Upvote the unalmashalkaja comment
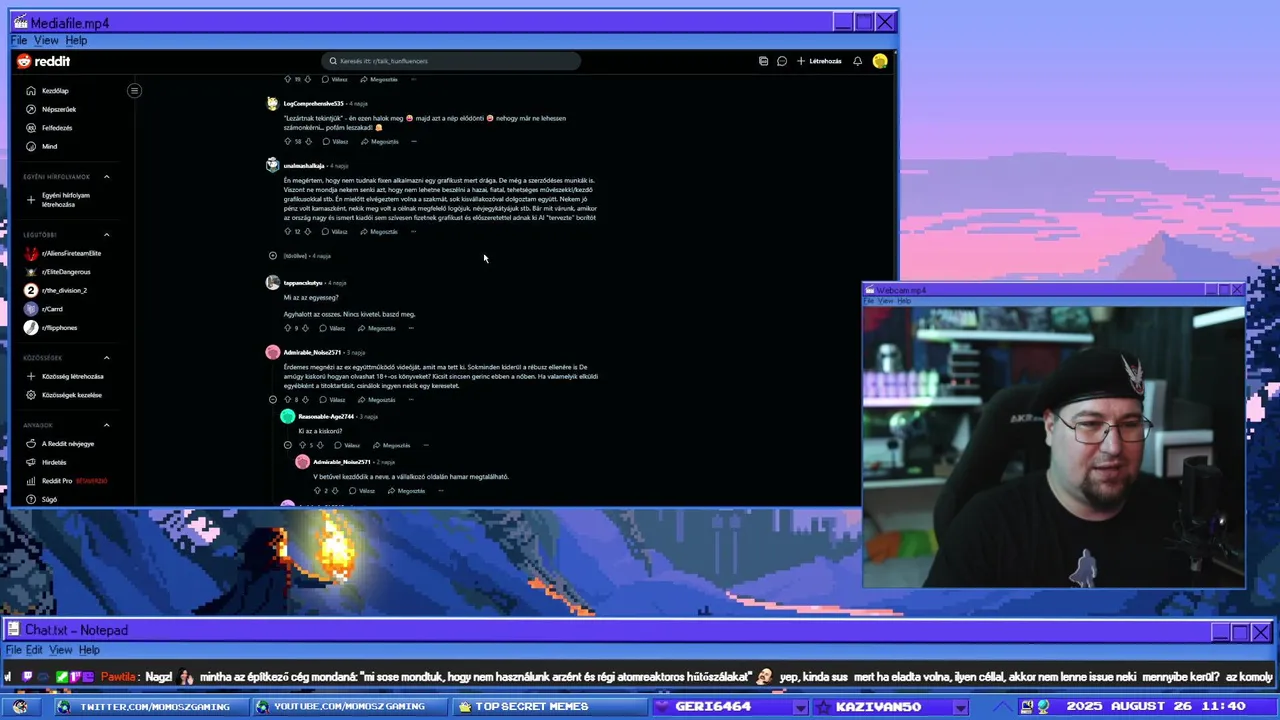This screenshot has width=1280, height=720. [x=287, y=231]
